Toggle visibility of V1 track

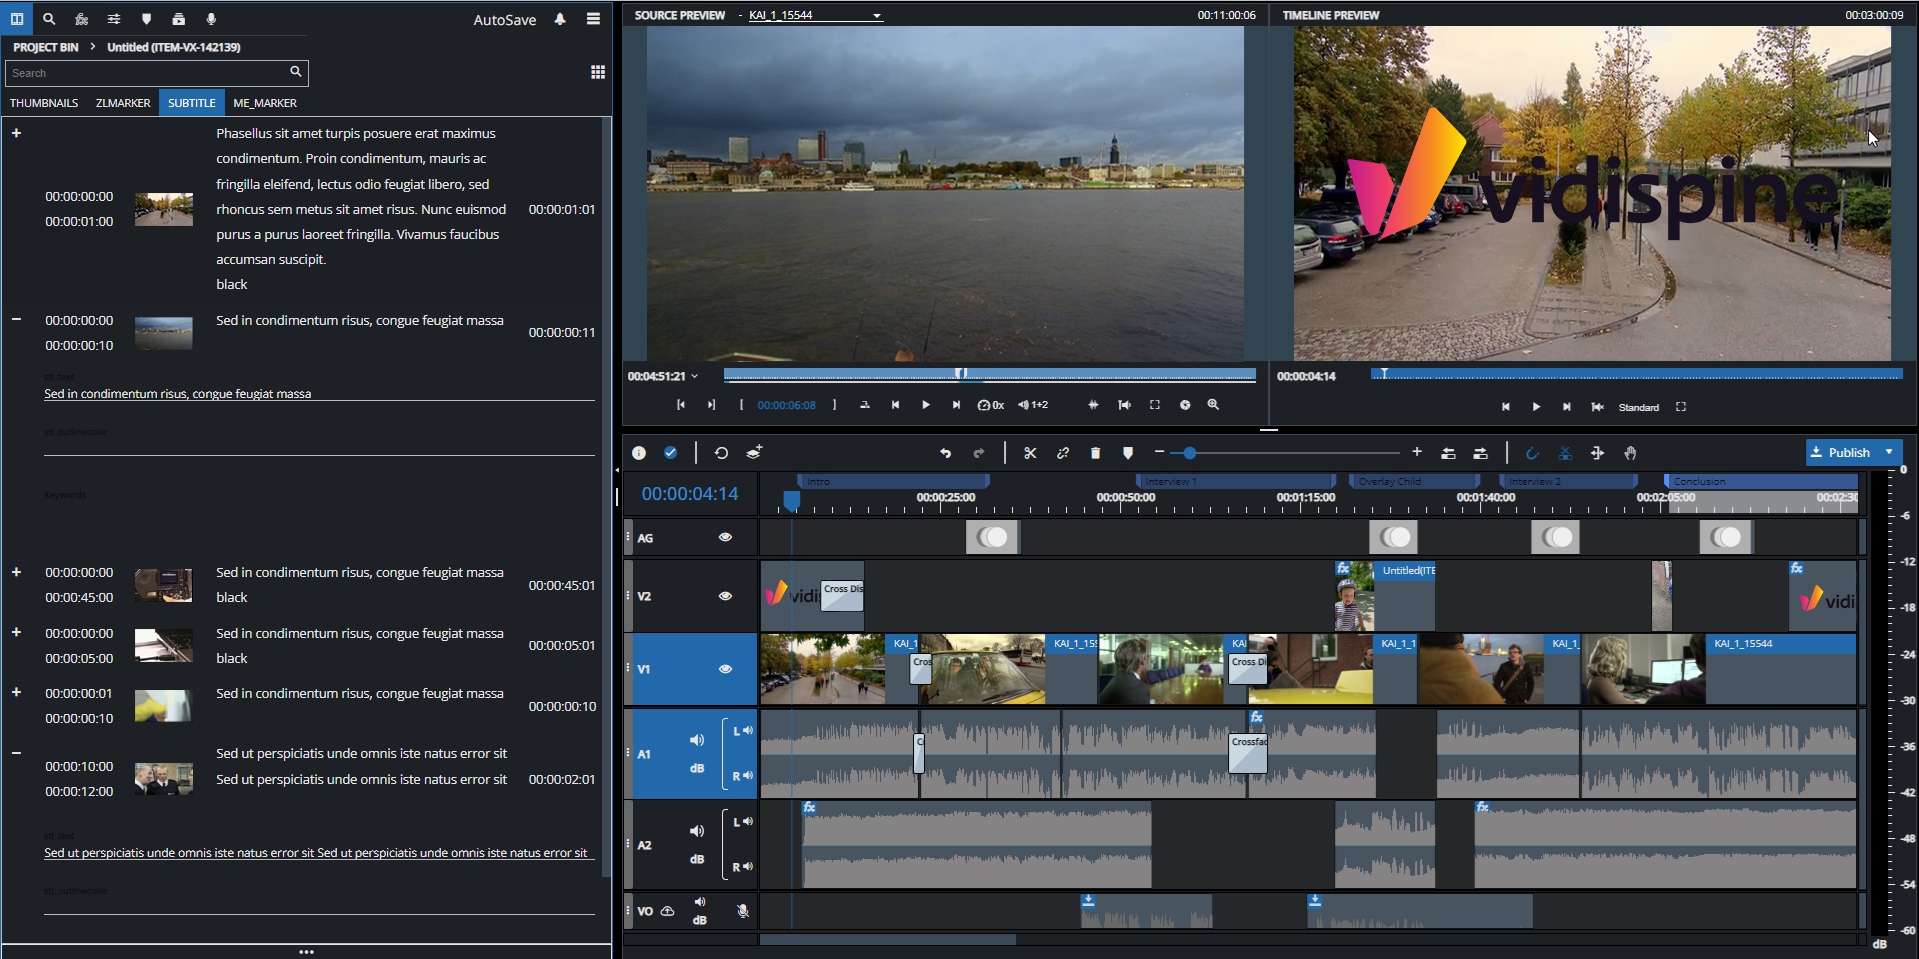[725, 669]
